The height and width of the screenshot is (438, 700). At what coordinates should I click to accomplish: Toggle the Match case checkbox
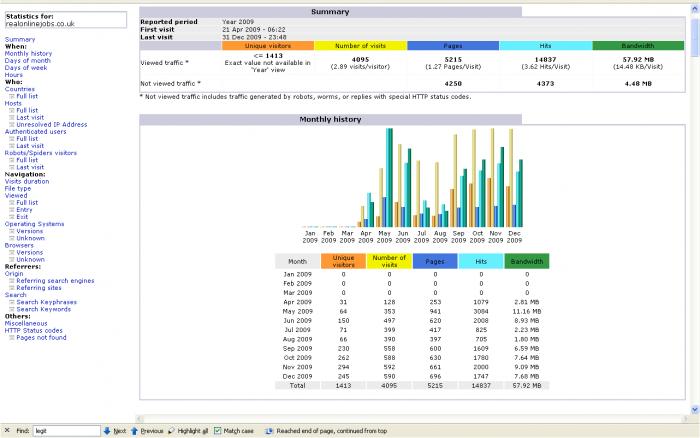coord(218,430)
